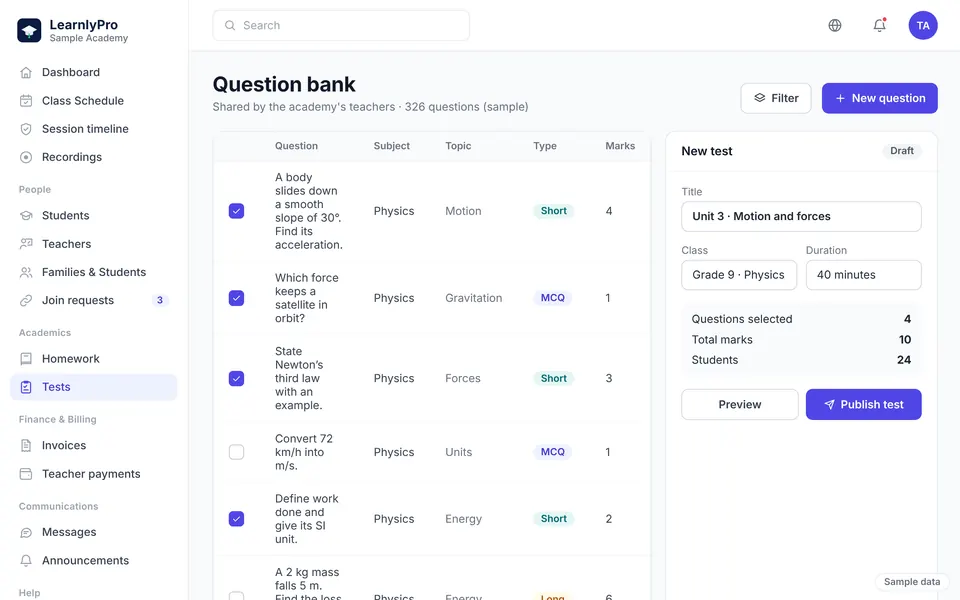Screen dimensions: 960x600
Task: Click the Question column header
Action: (296, 146)
